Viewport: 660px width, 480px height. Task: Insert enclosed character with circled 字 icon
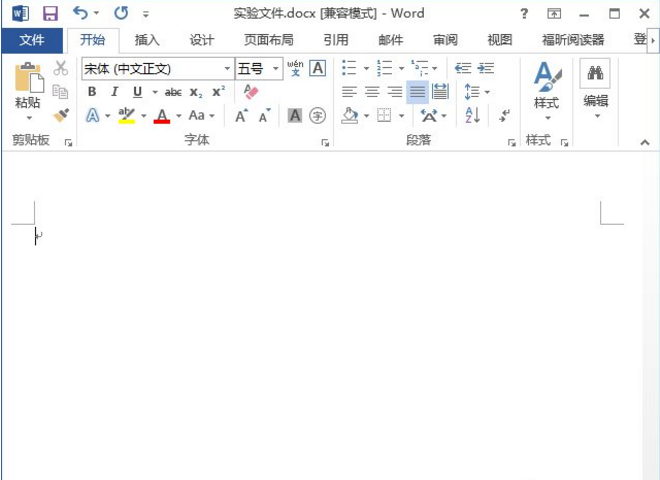(x=317, y=115)
